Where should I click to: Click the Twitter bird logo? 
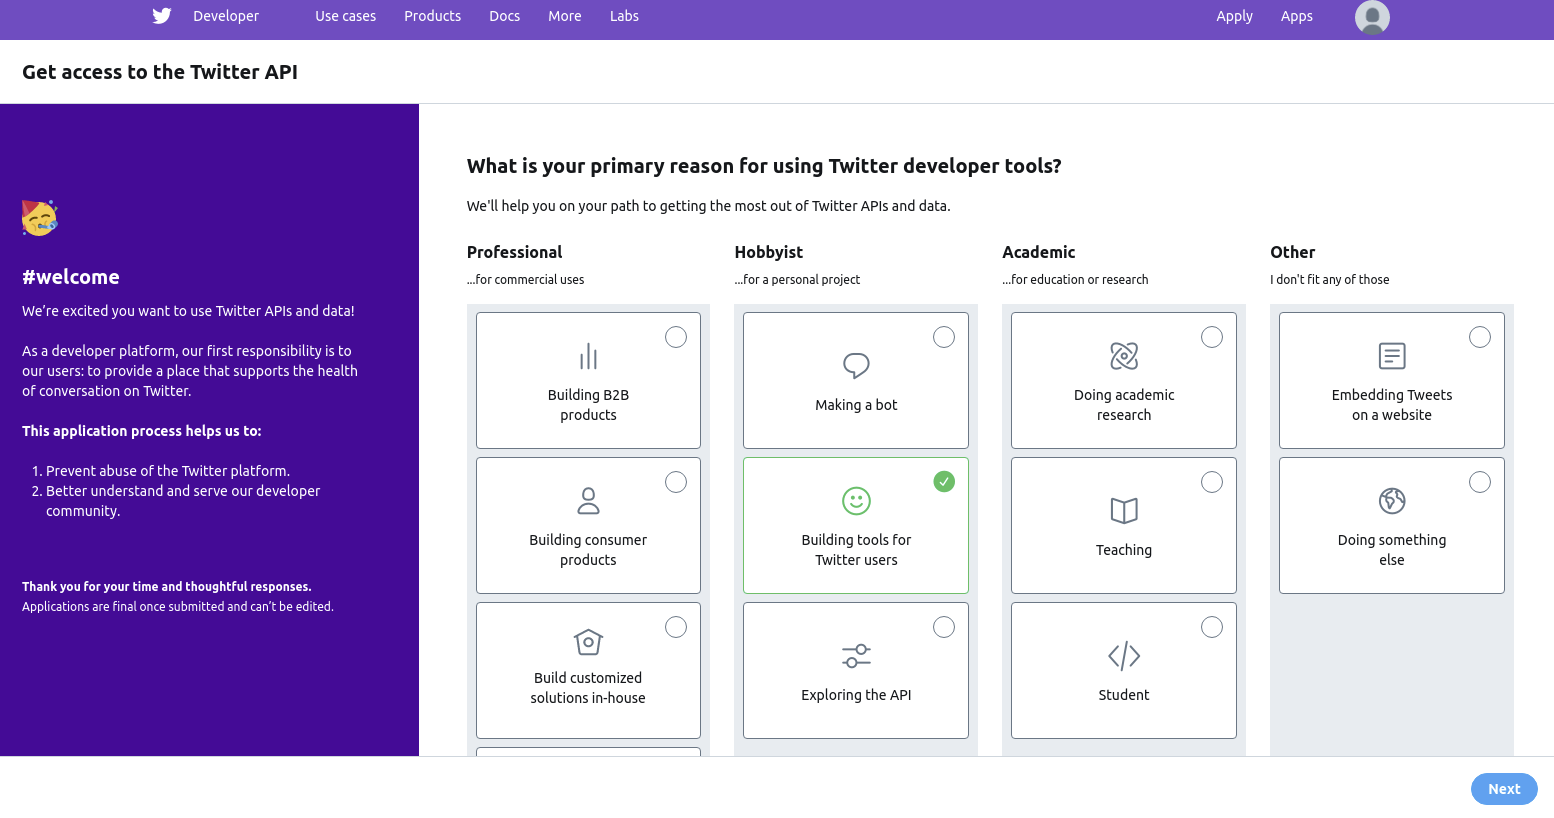162,16
